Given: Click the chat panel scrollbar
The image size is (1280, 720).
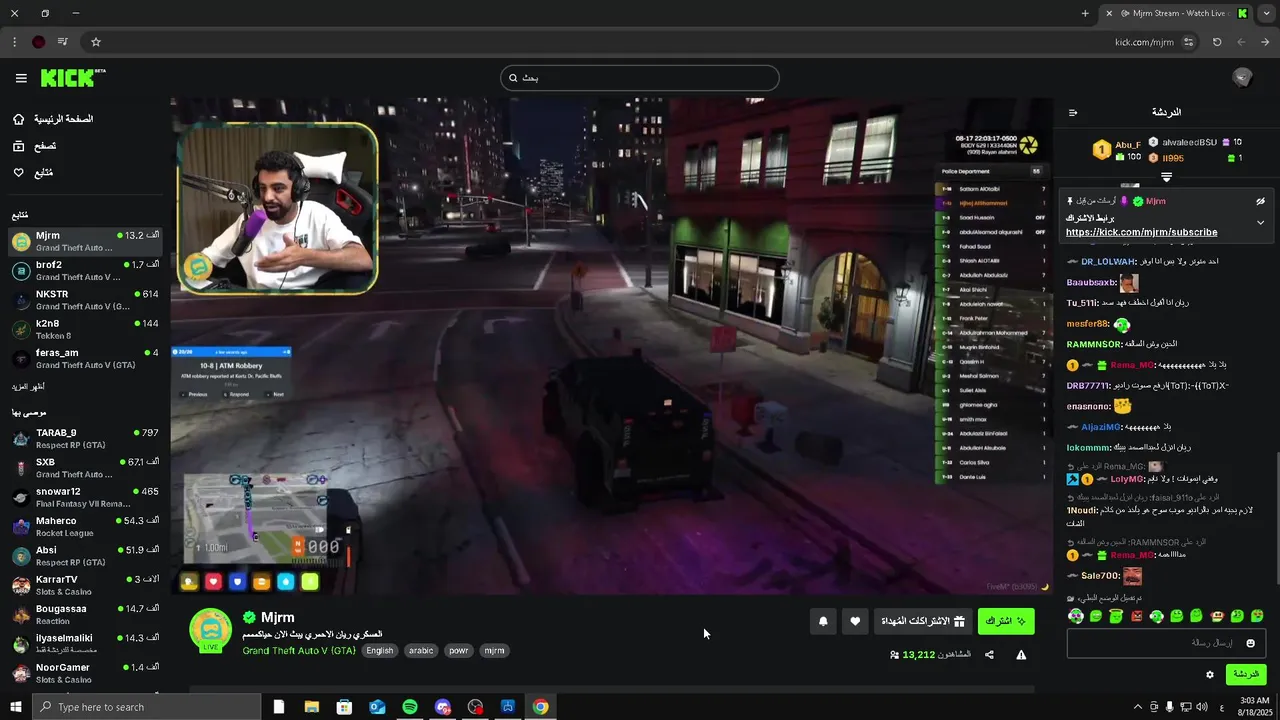Looking at the screenshot, I should click(1276, 520).
